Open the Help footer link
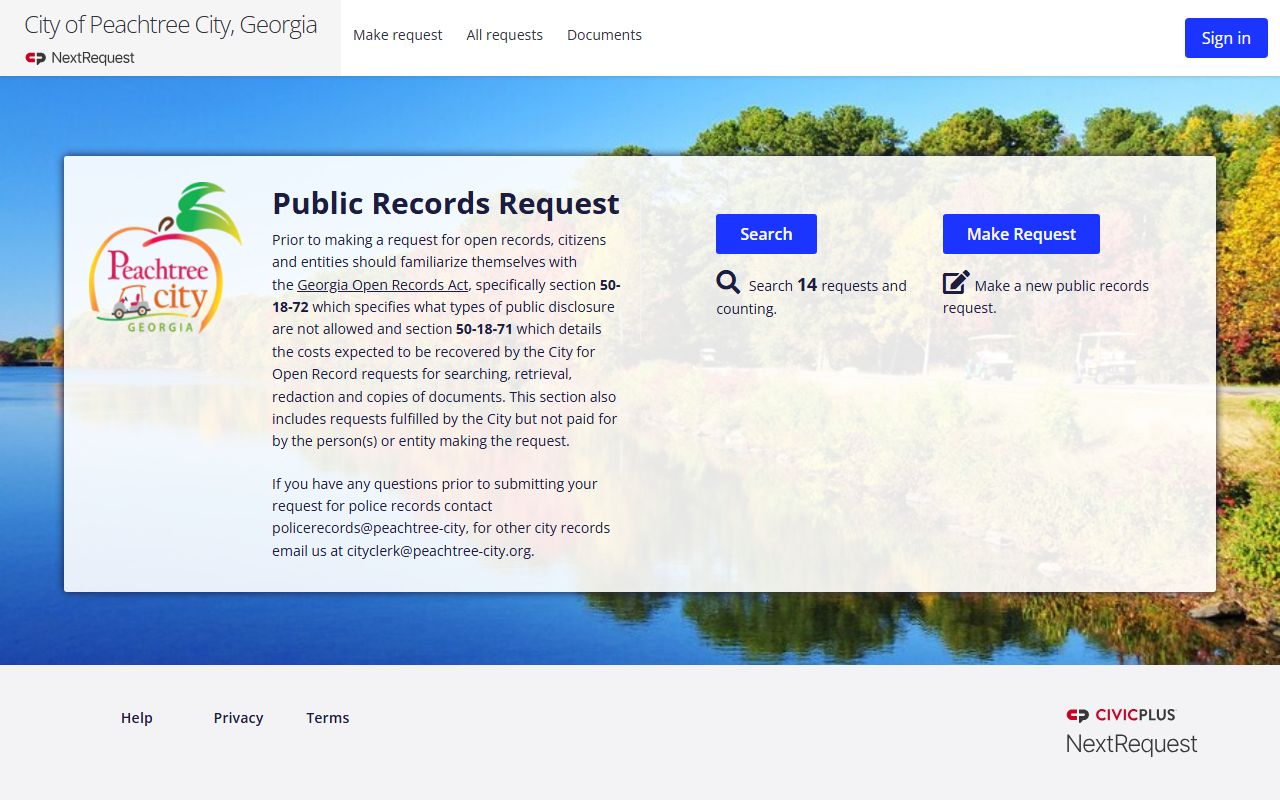The width and height of the screenshot is (1280, 800). (x=137, y=718)
